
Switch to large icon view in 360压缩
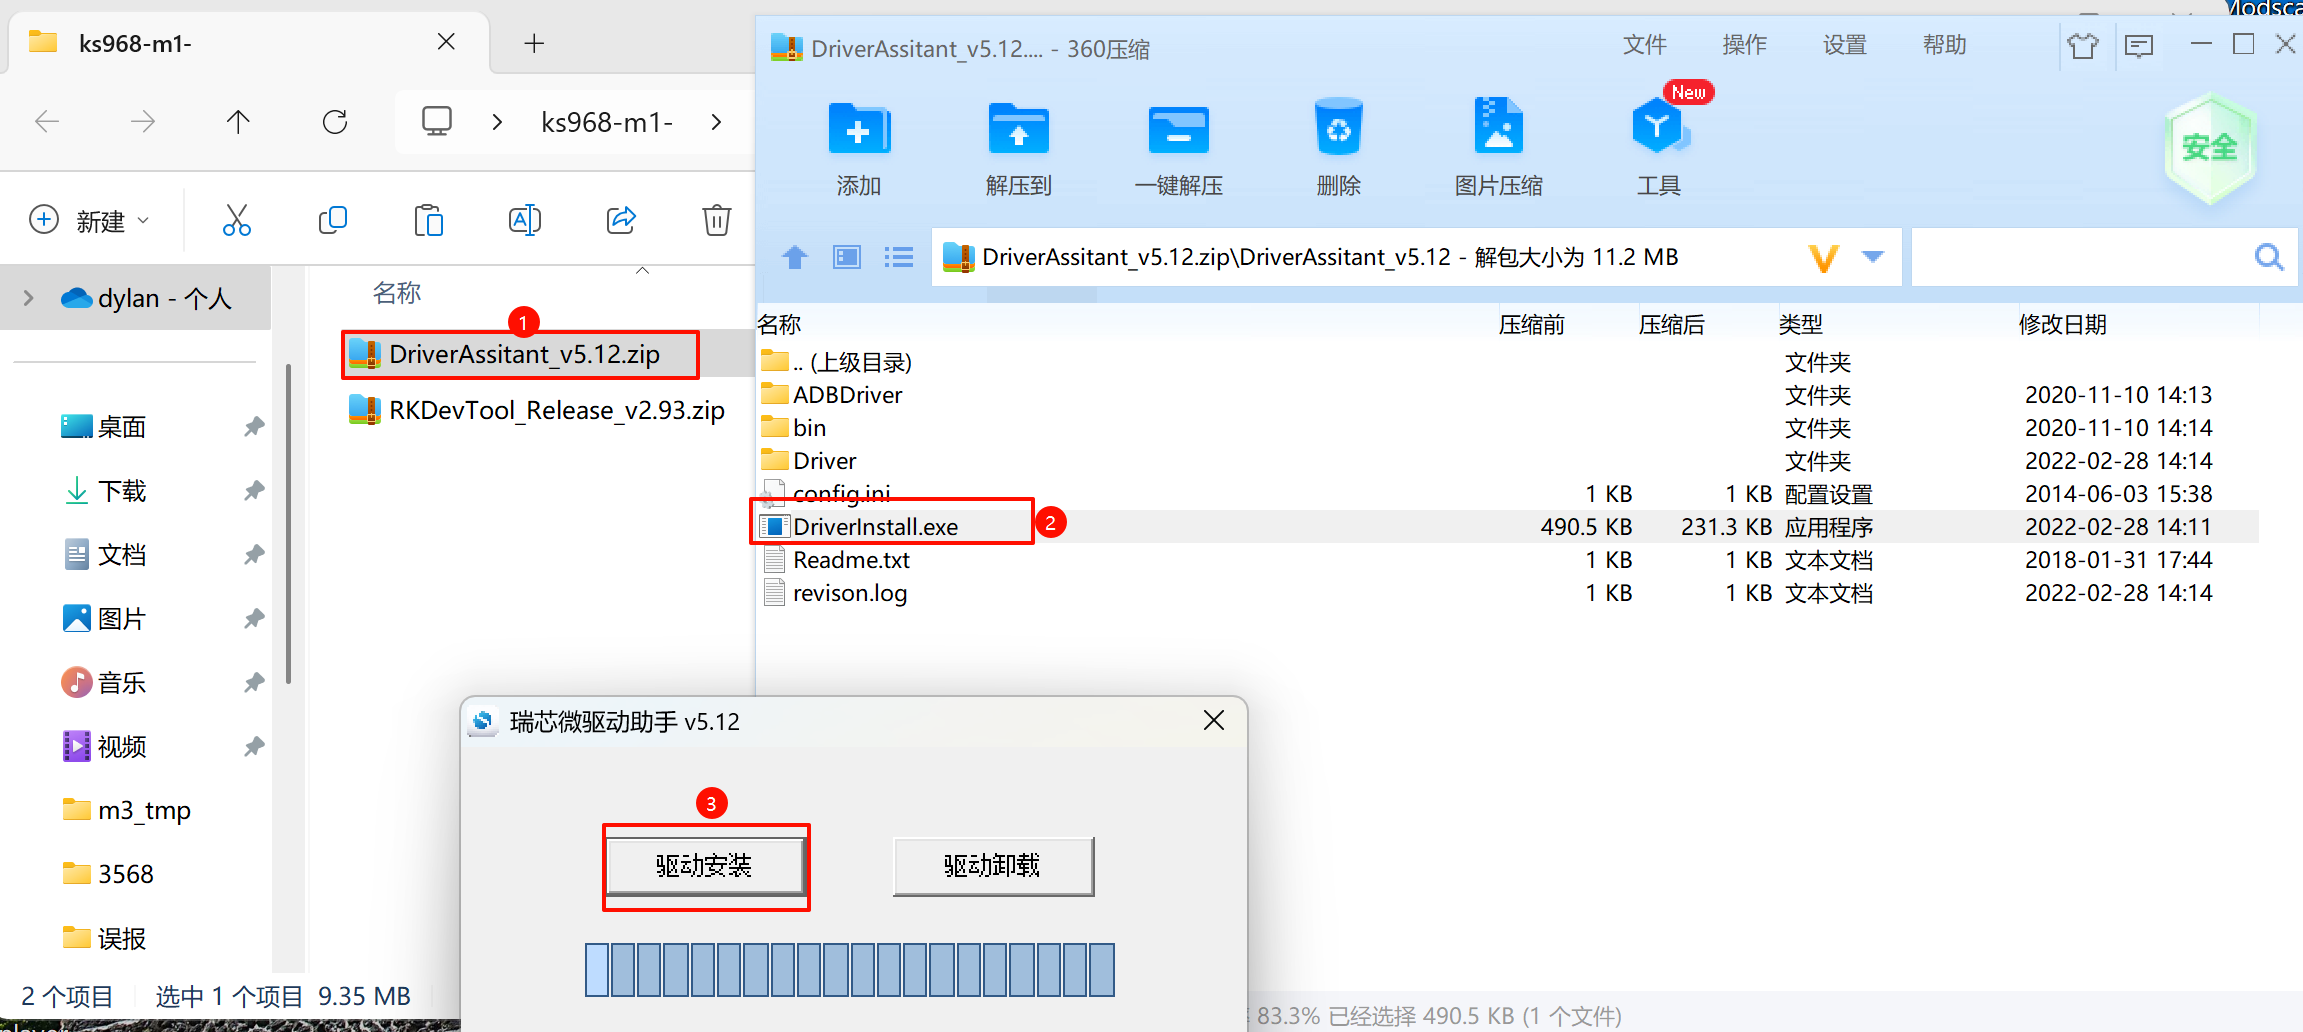847,258
